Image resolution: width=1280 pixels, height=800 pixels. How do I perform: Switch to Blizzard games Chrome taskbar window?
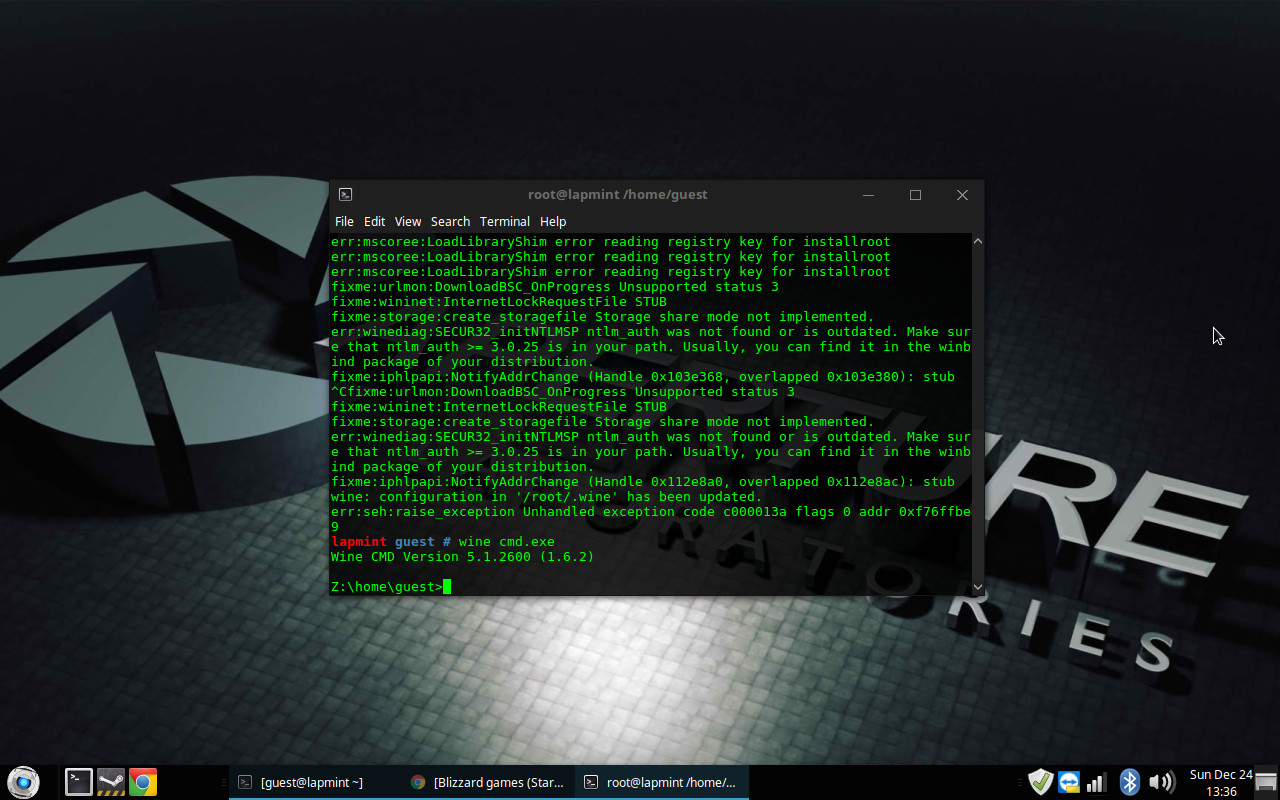pos(488,782)
